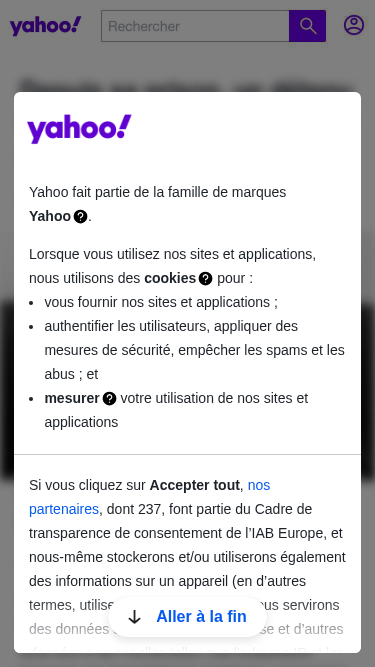The image size is (375, 667).
Task: Focus the Rechercher search field
Action: (x=195, y=26)
